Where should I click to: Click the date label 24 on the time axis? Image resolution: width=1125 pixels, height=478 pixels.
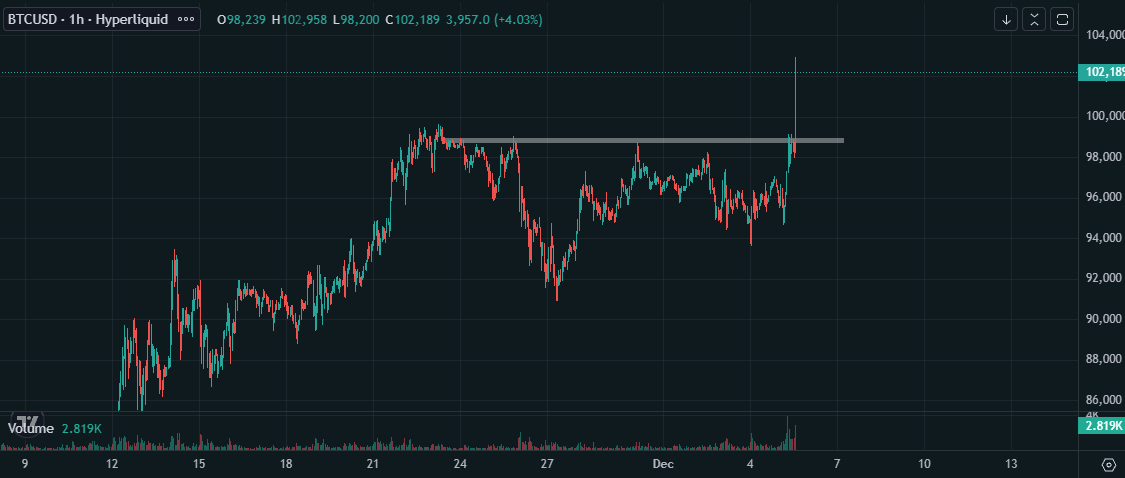click(460, 464)
